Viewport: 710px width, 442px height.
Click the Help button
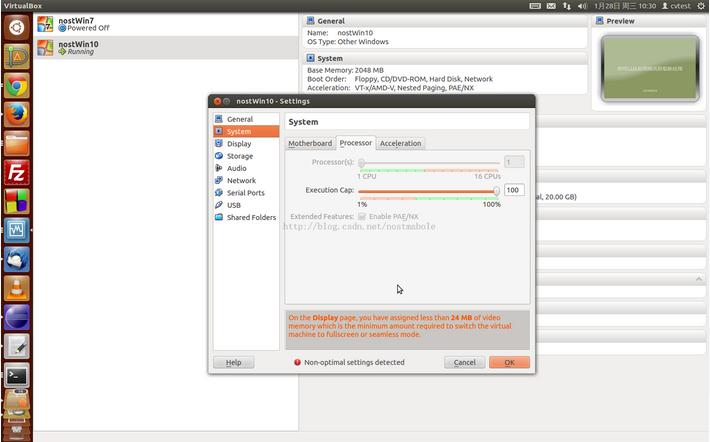tap(234, 362)
